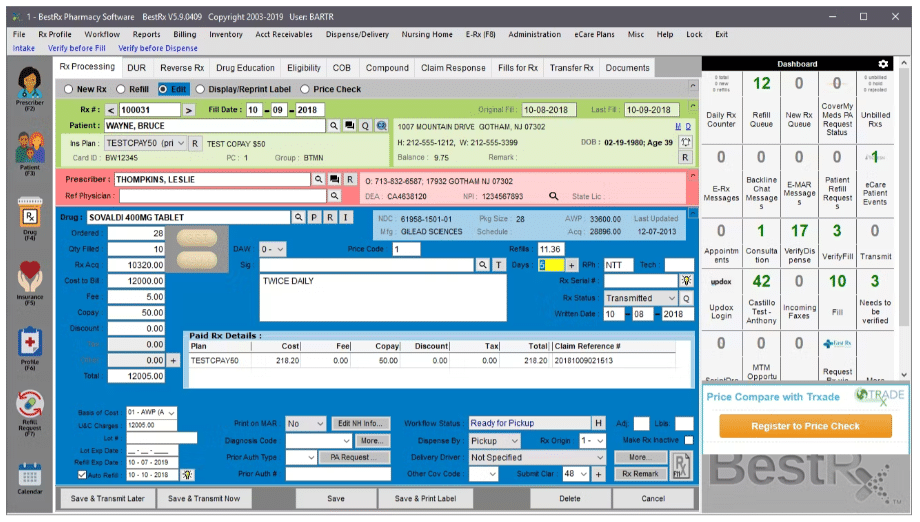Open the Prescriber (F2) sidebar icon
This screenshot has width=920, height=522.
click(x=29, y=89)
